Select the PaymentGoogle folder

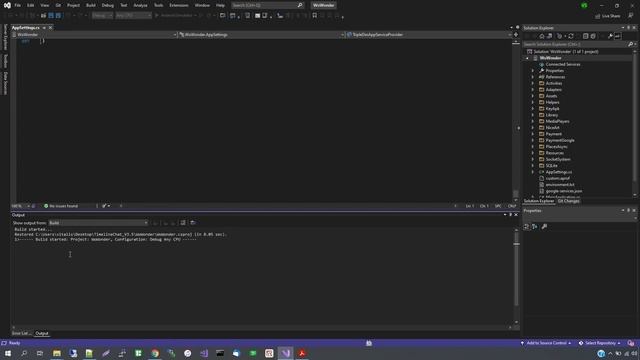(x=560, y=140)
